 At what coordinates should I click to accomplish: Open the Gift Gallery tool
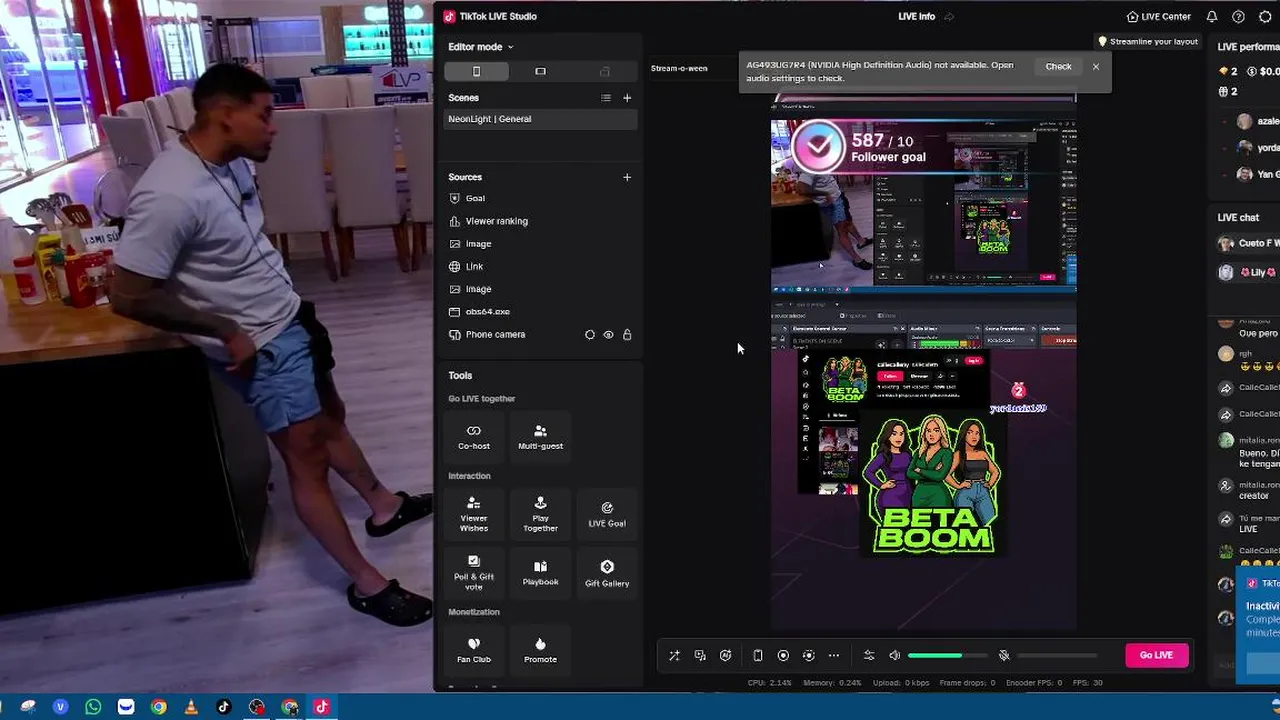point(607,572)
